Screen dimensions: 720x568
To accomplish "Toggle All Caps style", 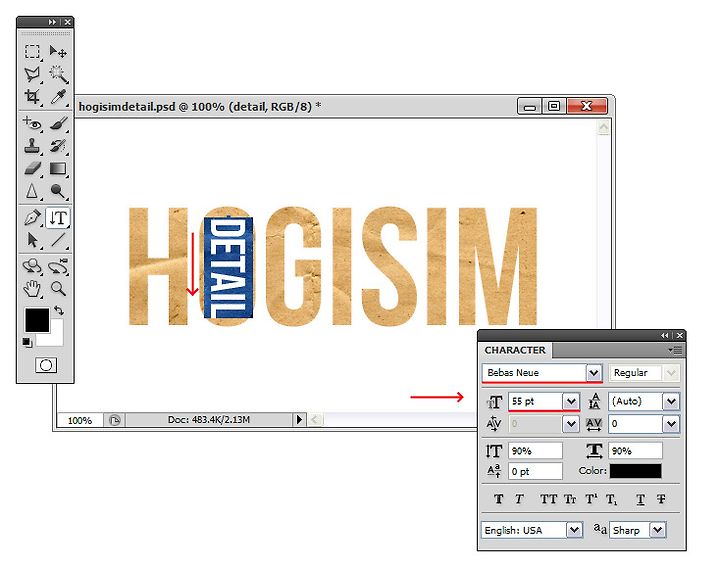I will (x=548, y=499).
